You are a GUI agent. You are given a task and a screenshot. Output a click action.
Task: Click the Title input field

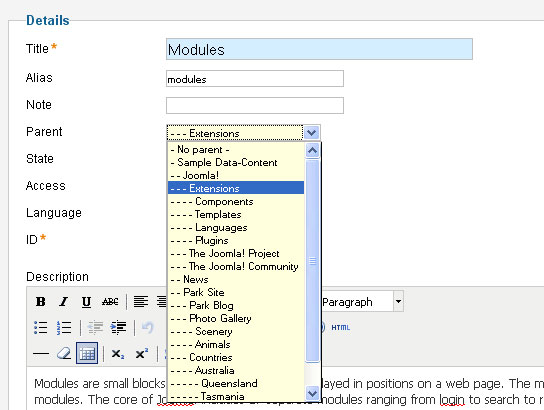(319, 49)
